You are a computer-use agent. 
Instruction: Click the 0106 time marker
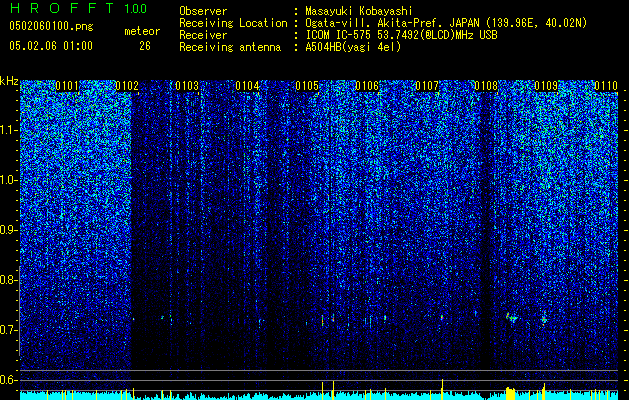[367, 86]
